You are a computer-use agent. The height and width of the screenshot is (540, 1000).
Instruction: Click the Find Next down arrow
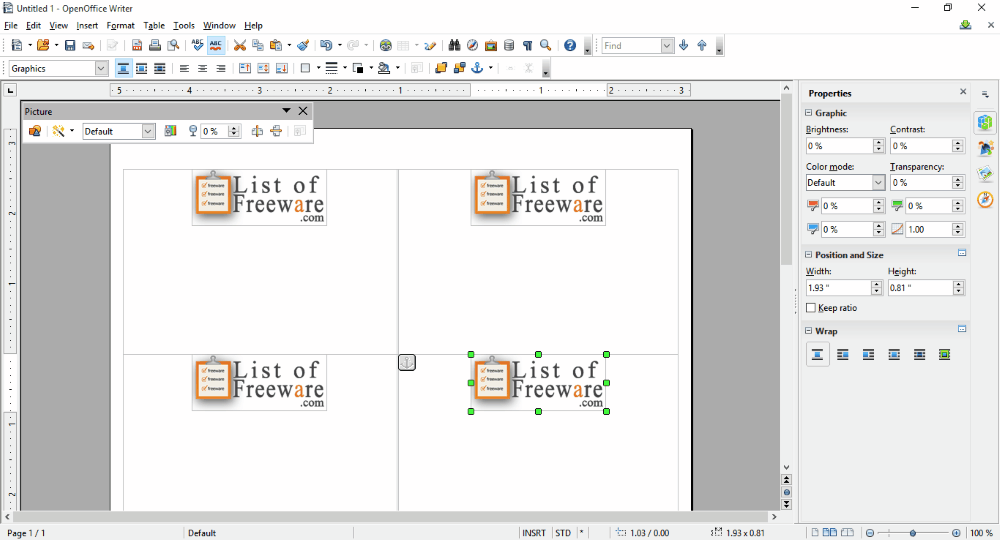click(684, 45)
